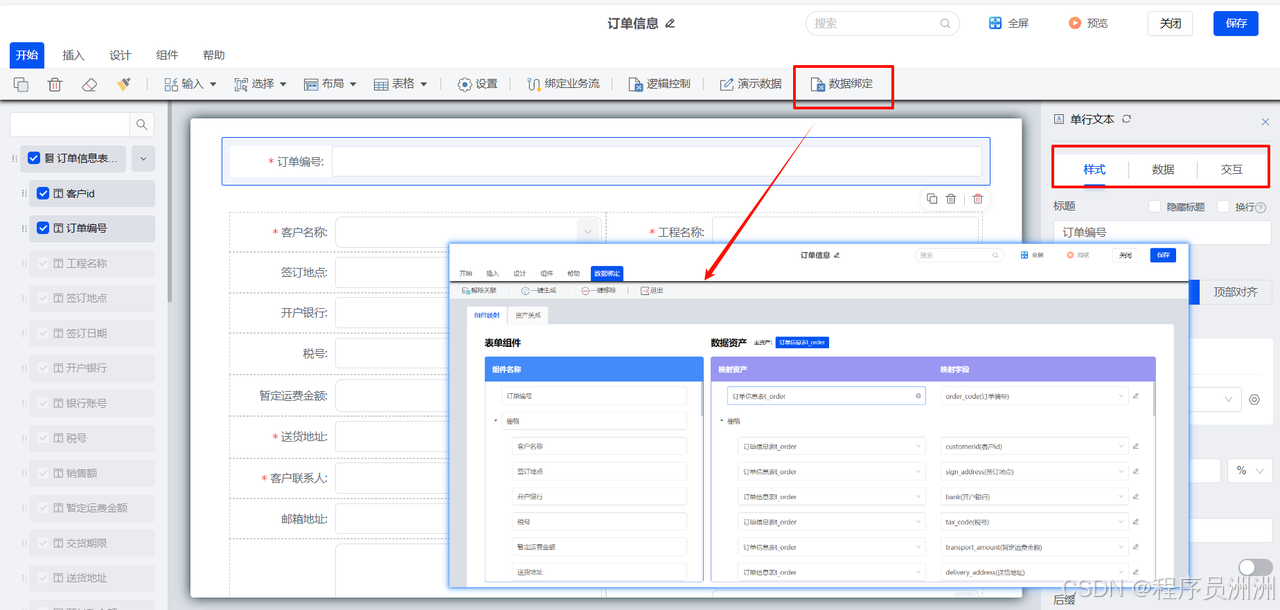Image resolution: width=1280 pixels, height=610 pixels.
Task: Click the 保存 save button
Action: [1235, 22]
